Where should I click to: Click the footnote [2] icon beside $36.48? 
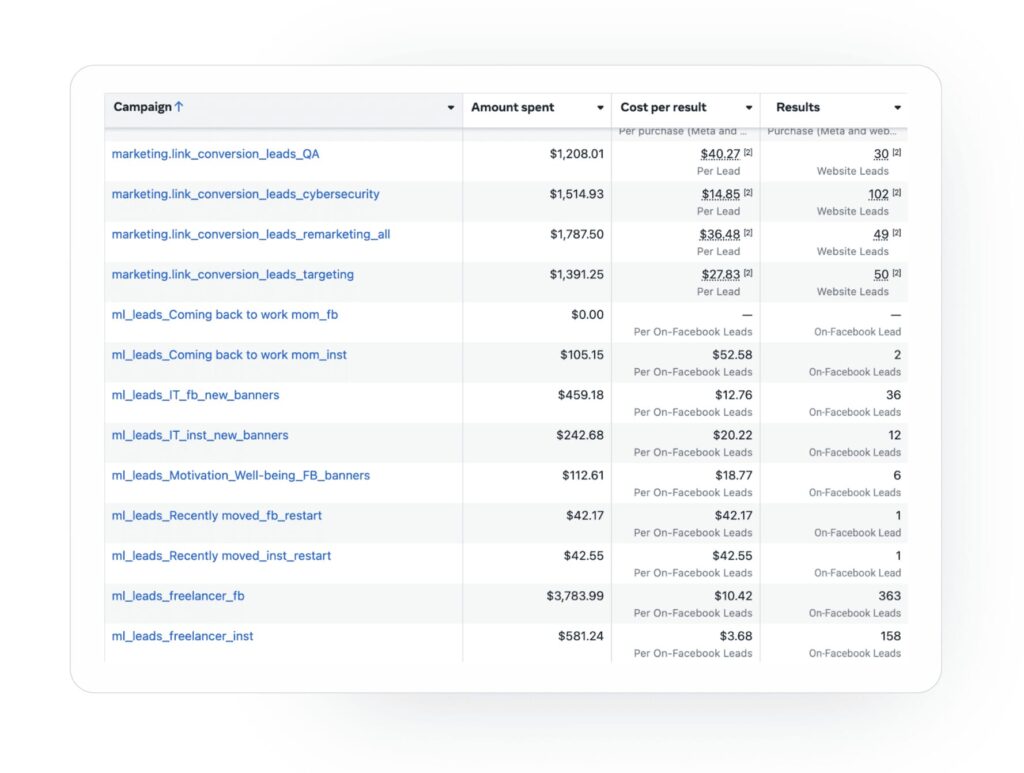(x=748, y=232)
